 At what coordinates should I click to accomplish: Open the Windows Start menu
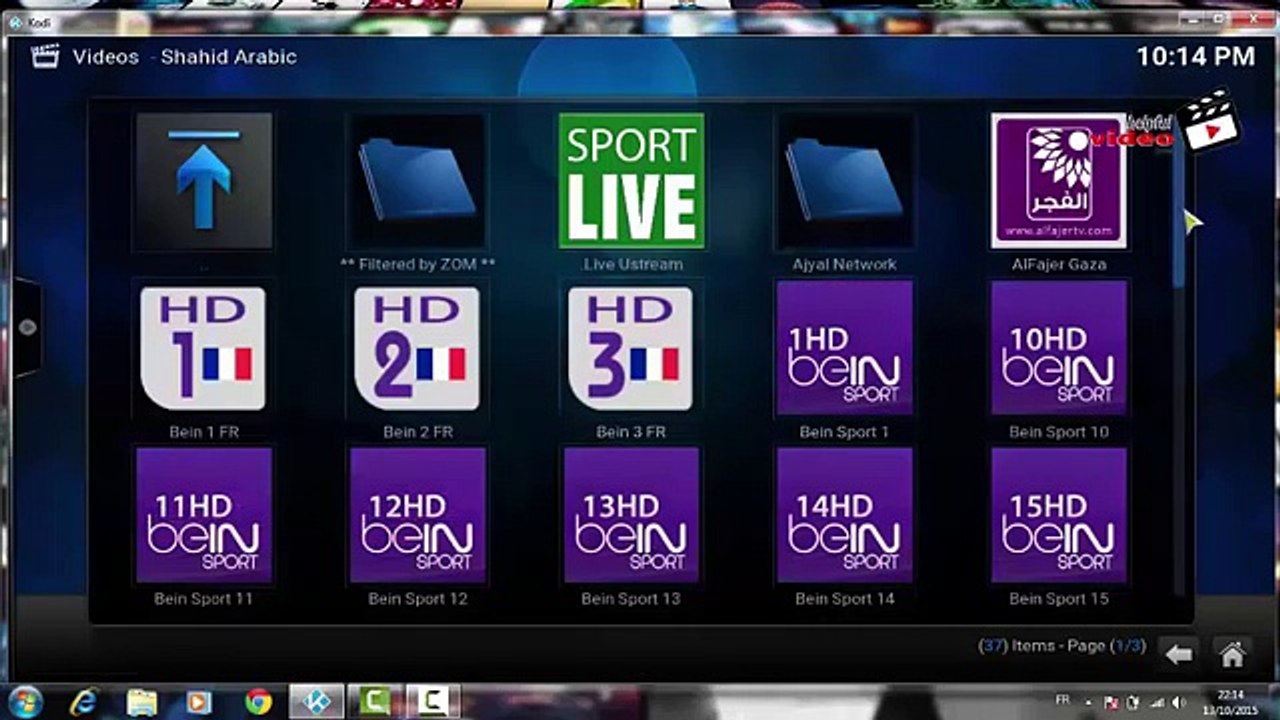tap(24, 702)
